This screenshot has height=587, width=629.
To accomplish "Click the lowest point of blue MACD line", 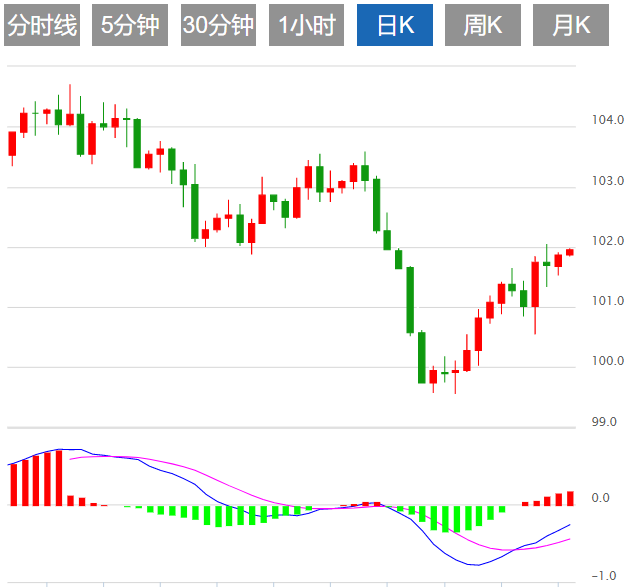I will 478,565.
